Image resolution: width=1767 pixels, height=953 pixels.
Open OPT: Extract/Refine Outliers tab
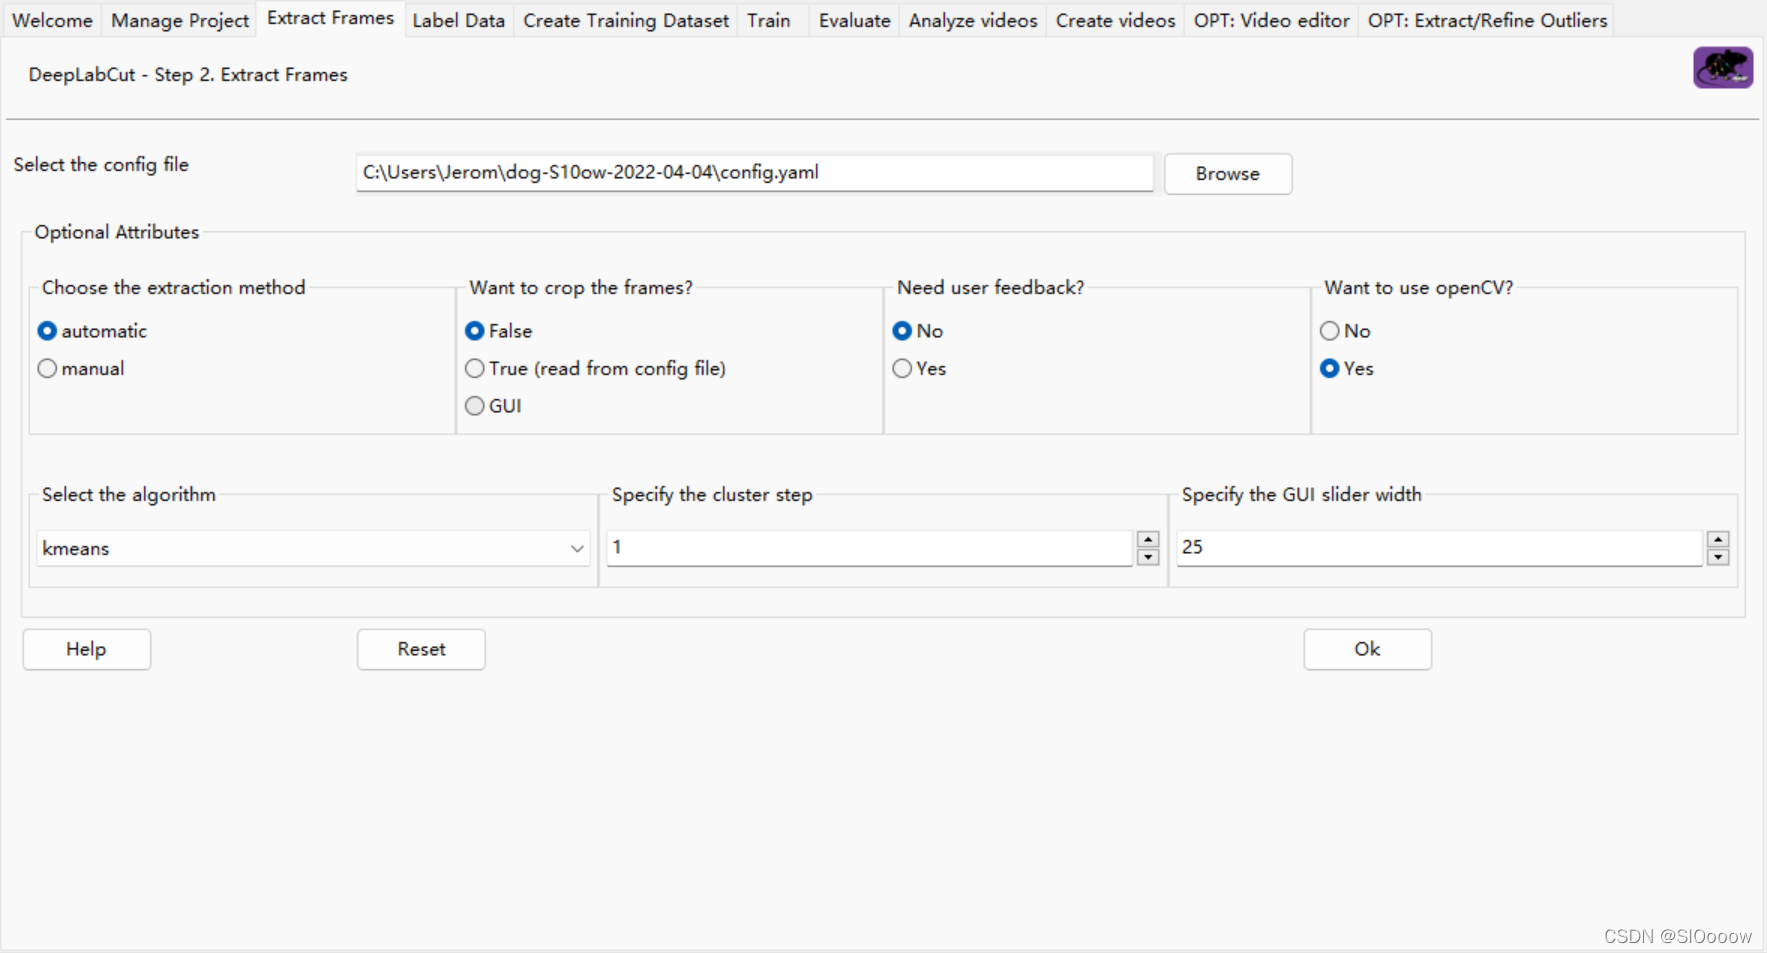[x=1488, y=20]
